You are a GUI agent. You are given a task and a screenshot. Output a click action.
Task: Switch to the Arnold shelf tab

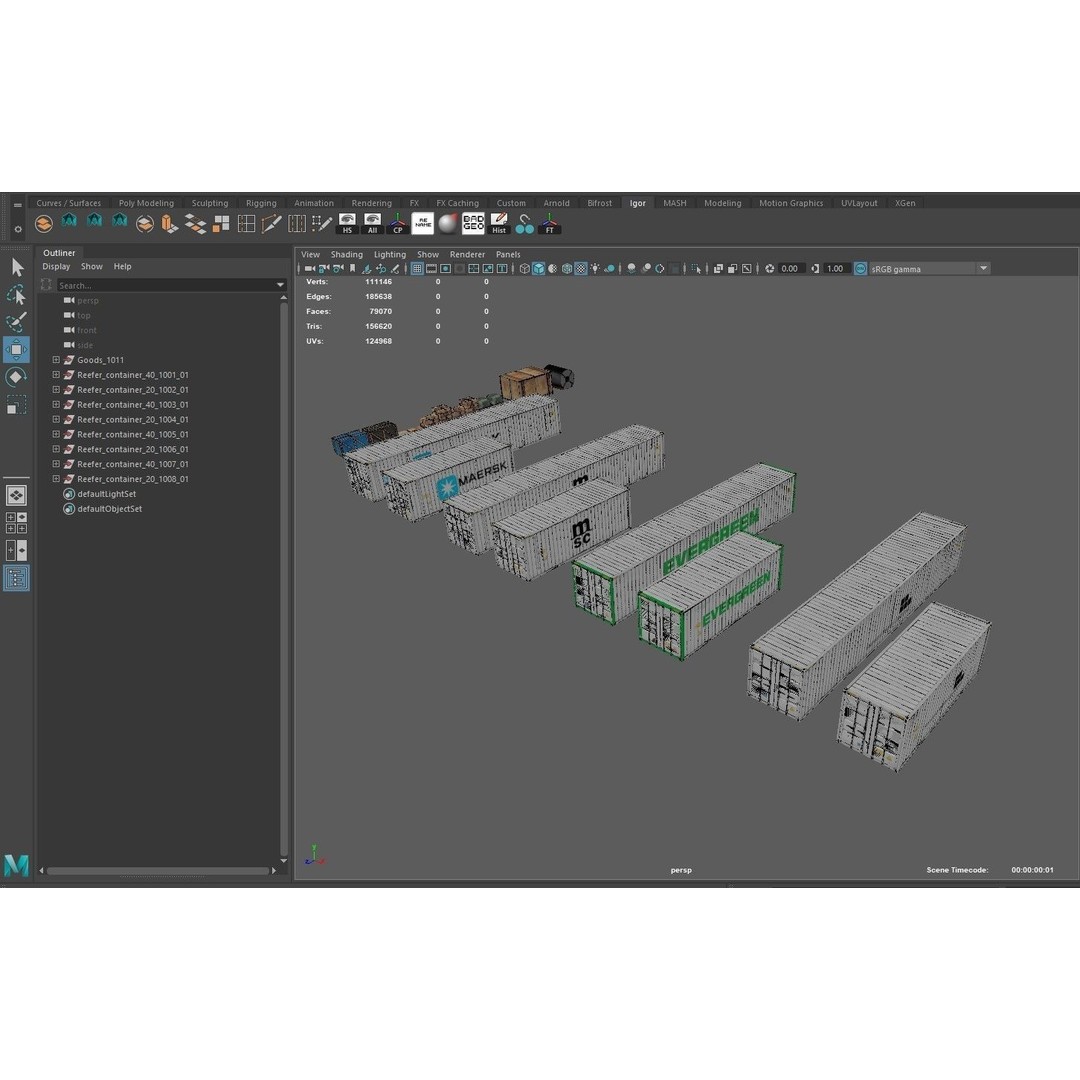coord(556,202)
